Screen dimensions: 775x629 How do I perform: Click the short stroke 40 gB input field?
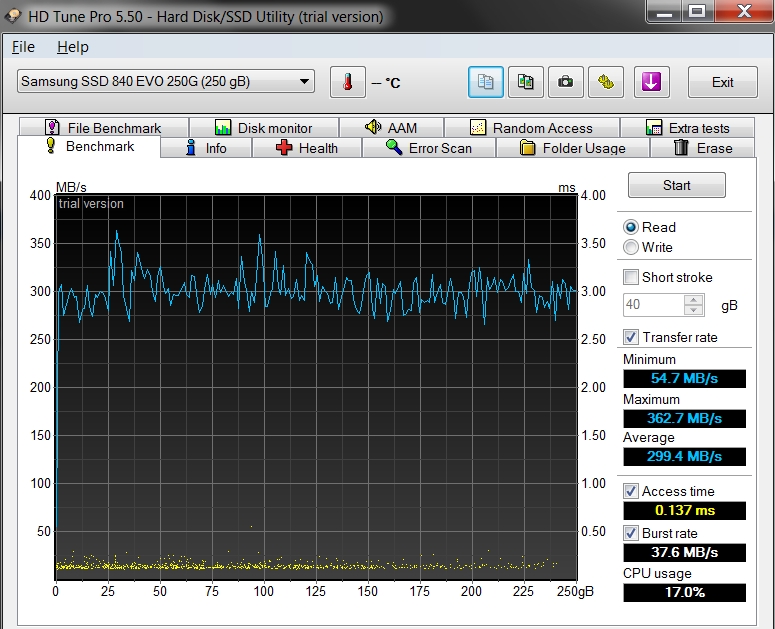click(x=653, y=304)
